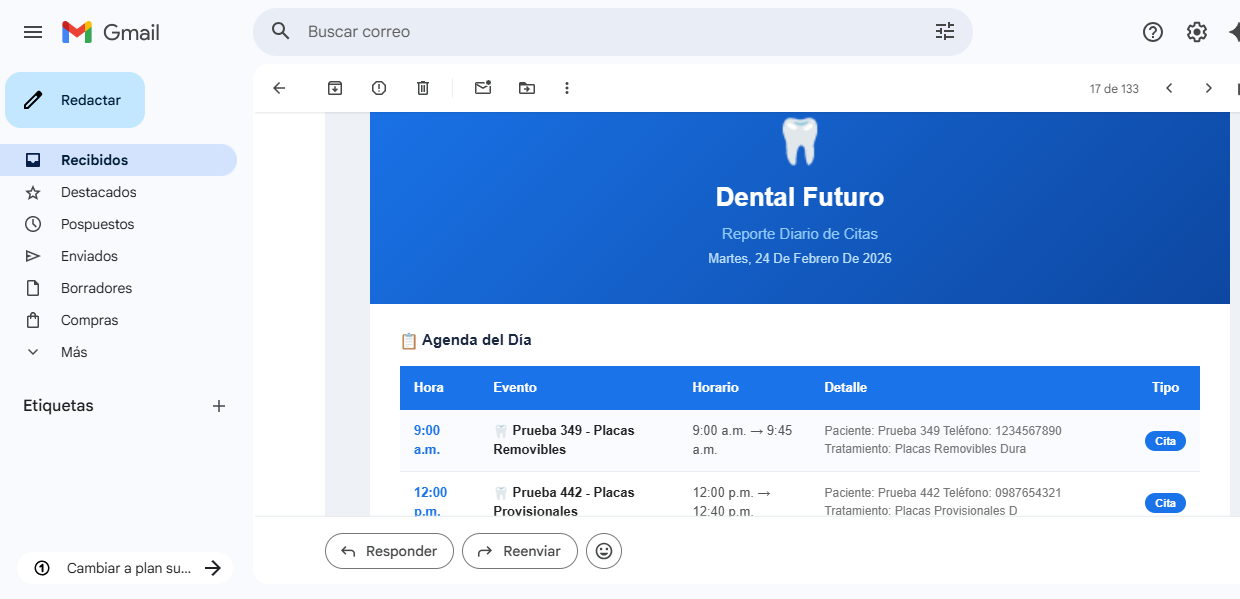Report this email as spam
This screenshot has height=599, width=1240.
[x=379, y=88]
